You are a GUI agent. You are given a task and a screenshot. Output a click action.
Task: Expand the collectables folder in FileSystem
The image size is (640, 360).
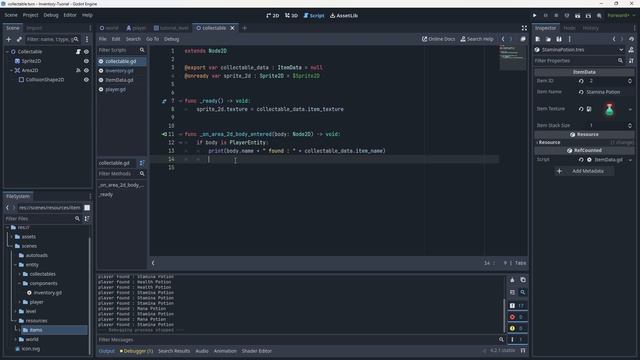(x=20, y=274)
